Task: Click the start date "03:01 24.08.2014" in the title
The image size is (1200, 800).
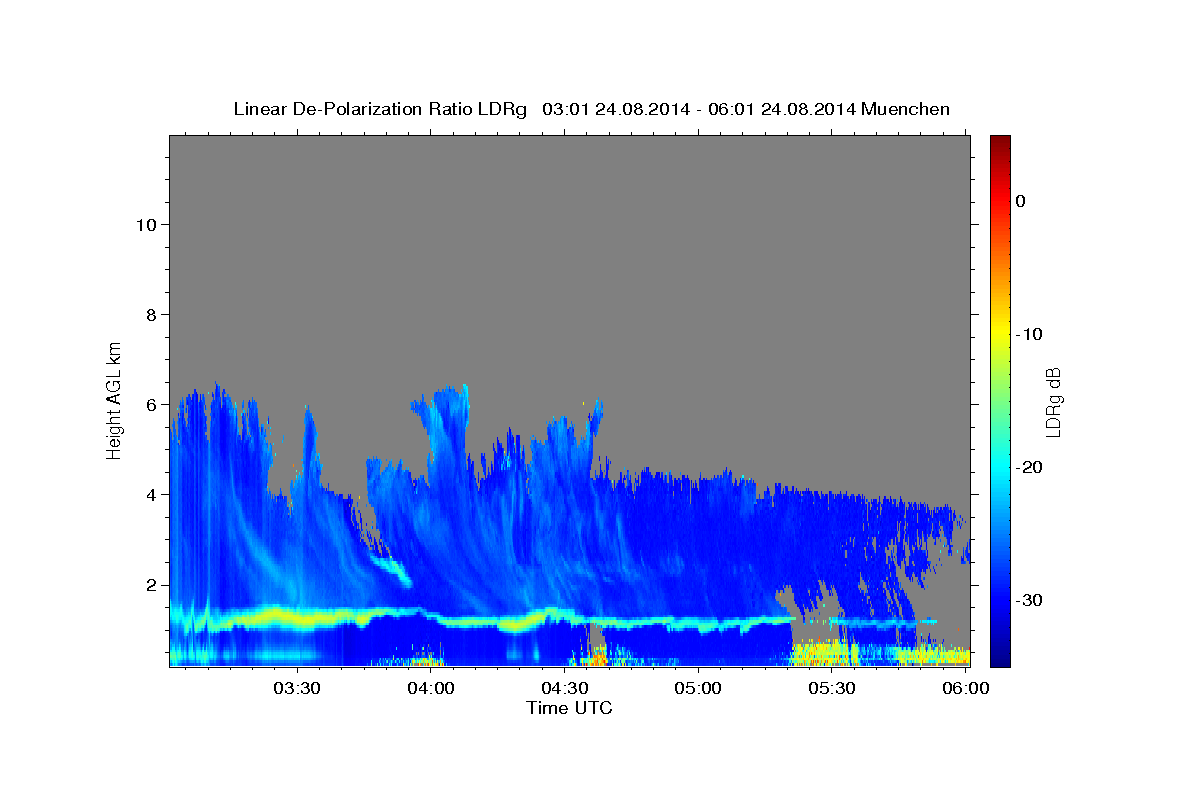Action: click(x=615, y=109)
